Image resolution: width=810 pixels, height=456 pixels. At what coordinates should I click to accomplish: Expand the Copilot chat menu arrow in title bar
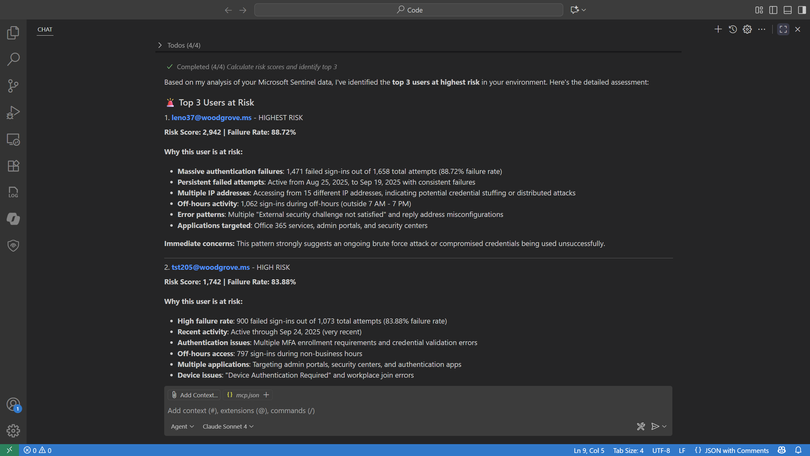tap(584, 10)
